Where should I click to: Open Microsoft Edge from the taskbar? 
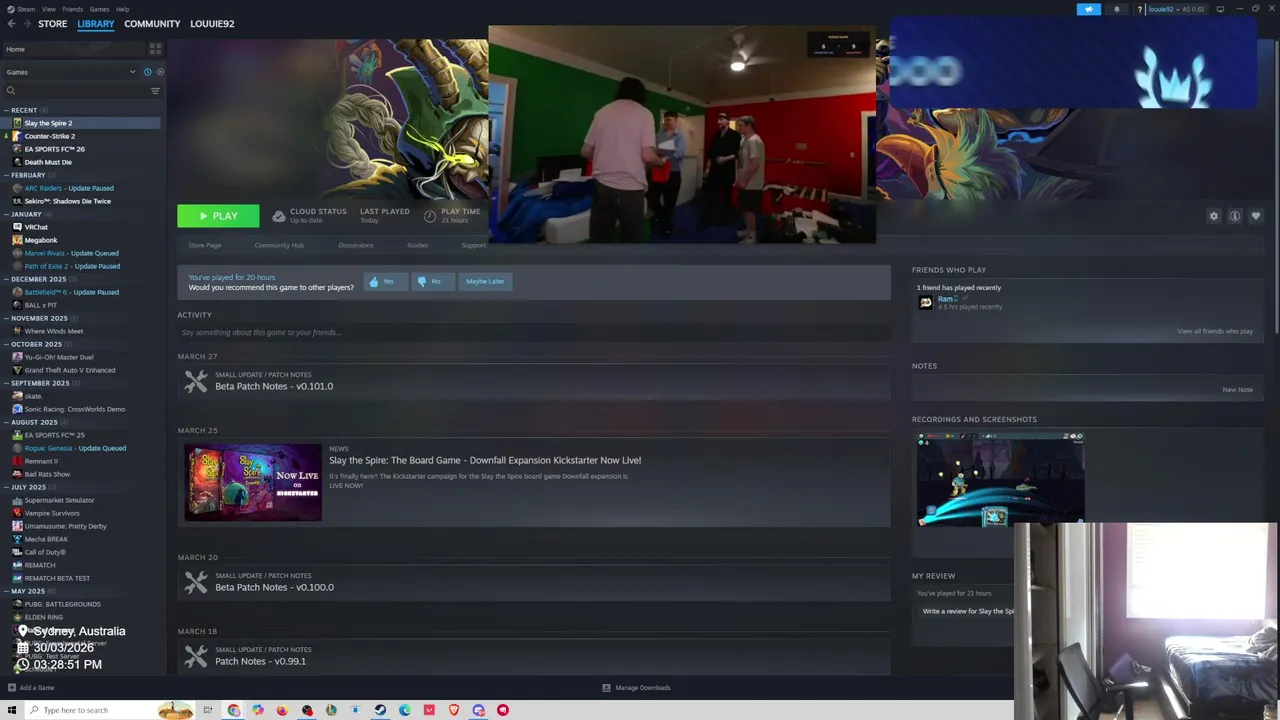point(405,710)
